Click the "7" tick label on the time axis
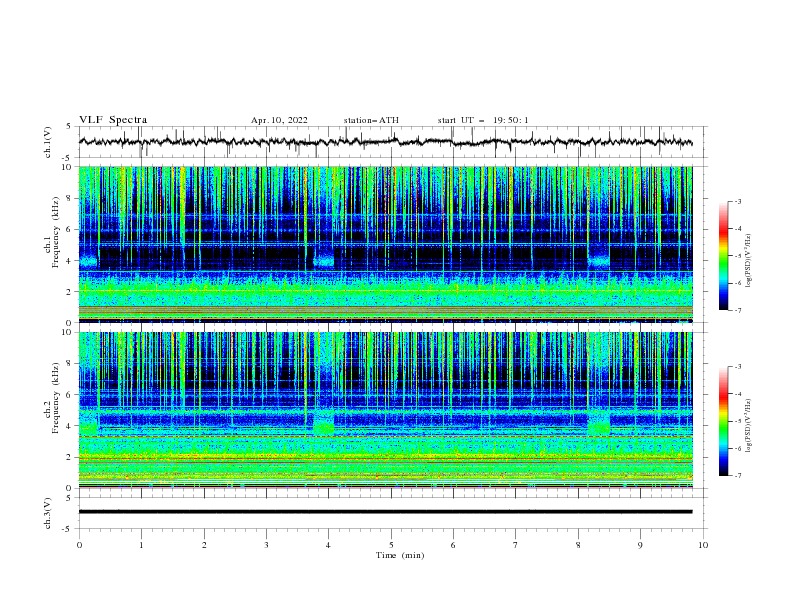The height and width of the screenshot is (612, 792). click(x=516, y=545)
